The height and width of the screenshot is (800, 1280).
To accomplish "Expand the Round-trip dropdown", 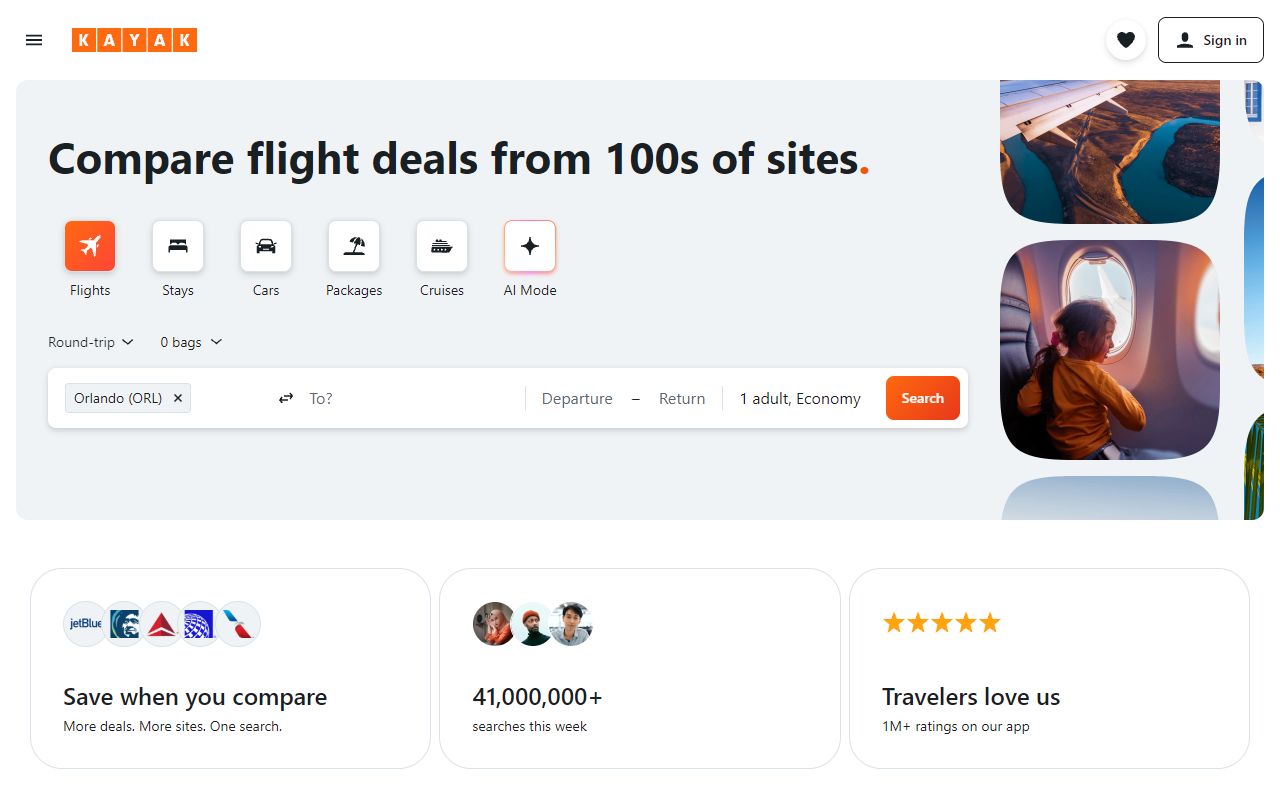I will coord(91,342).
